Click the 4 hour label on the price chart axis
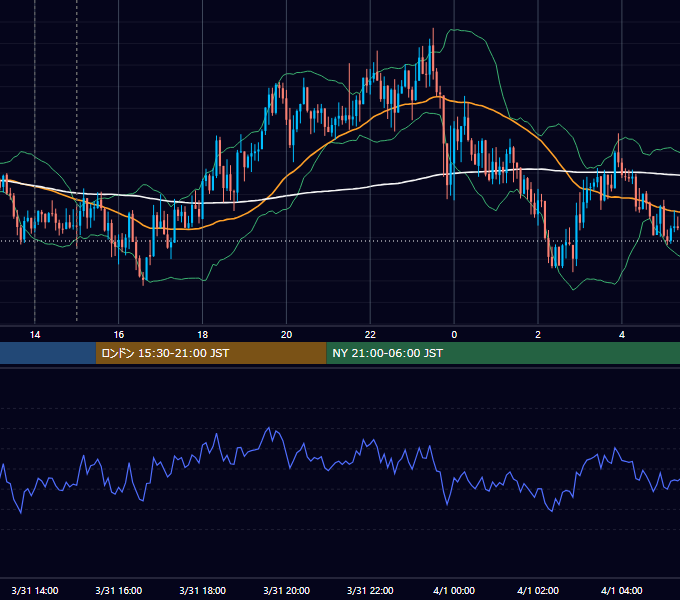 tap(622, 335)
